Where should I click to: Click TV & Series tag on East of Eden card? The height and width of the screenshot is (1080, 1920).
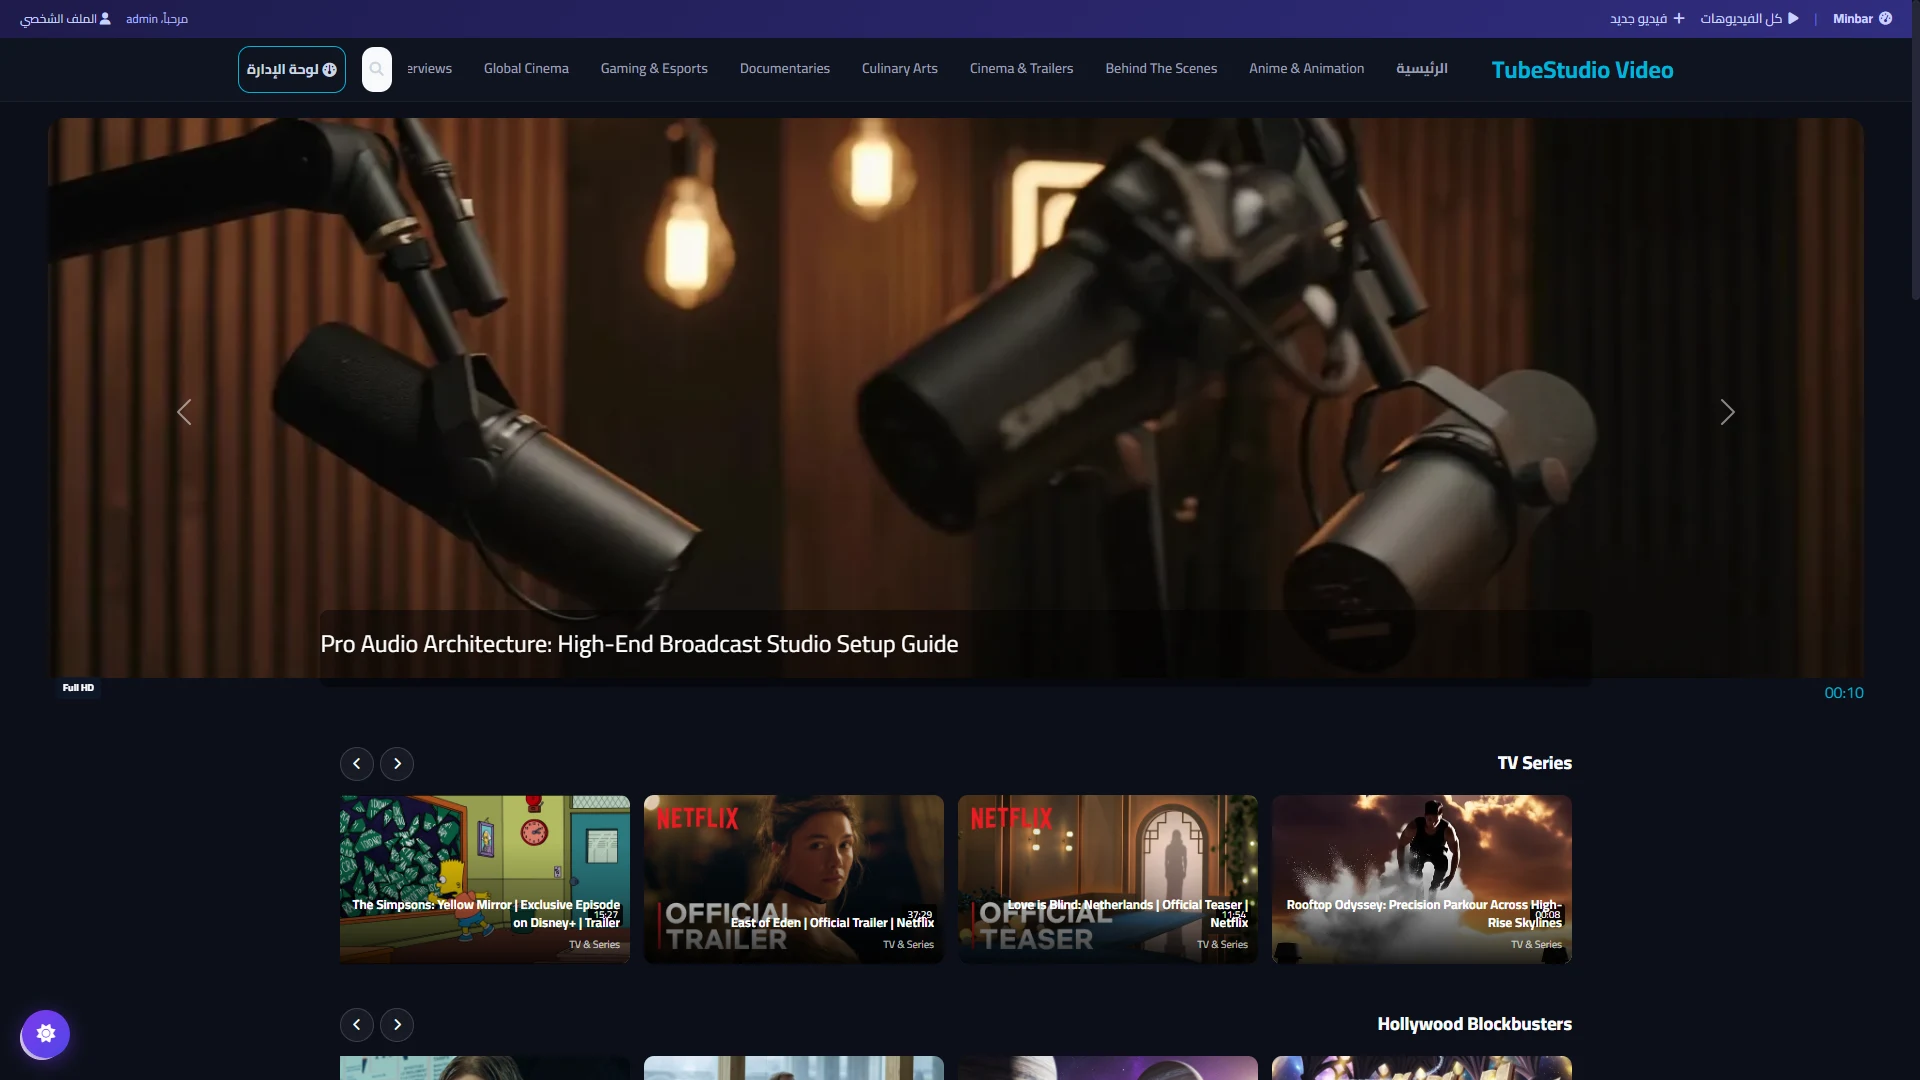point(908,945)
